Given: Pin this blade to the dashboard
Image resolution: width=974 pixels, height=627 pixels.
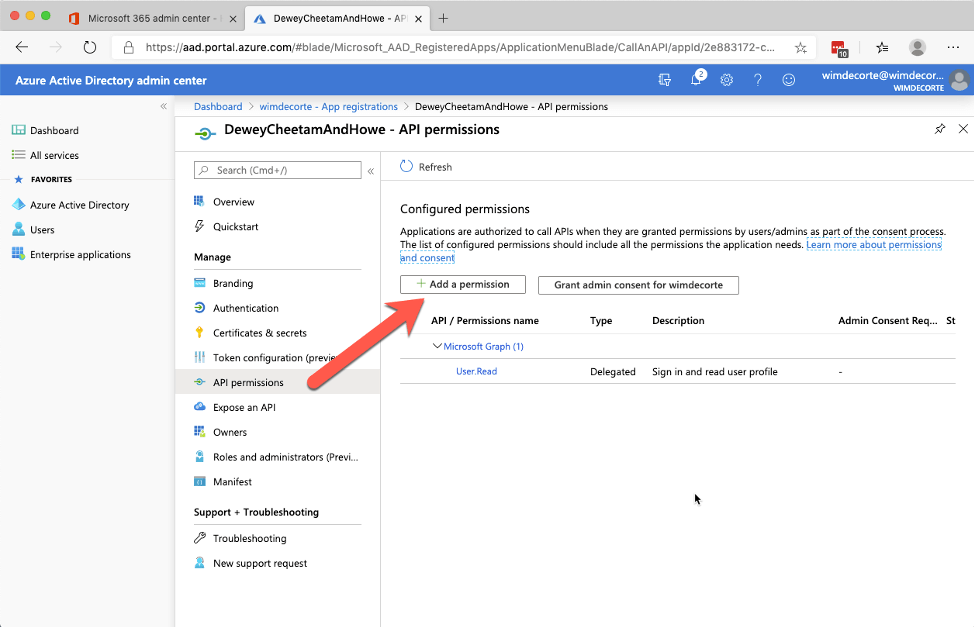Looking at the screenshot, I should 940,129.
